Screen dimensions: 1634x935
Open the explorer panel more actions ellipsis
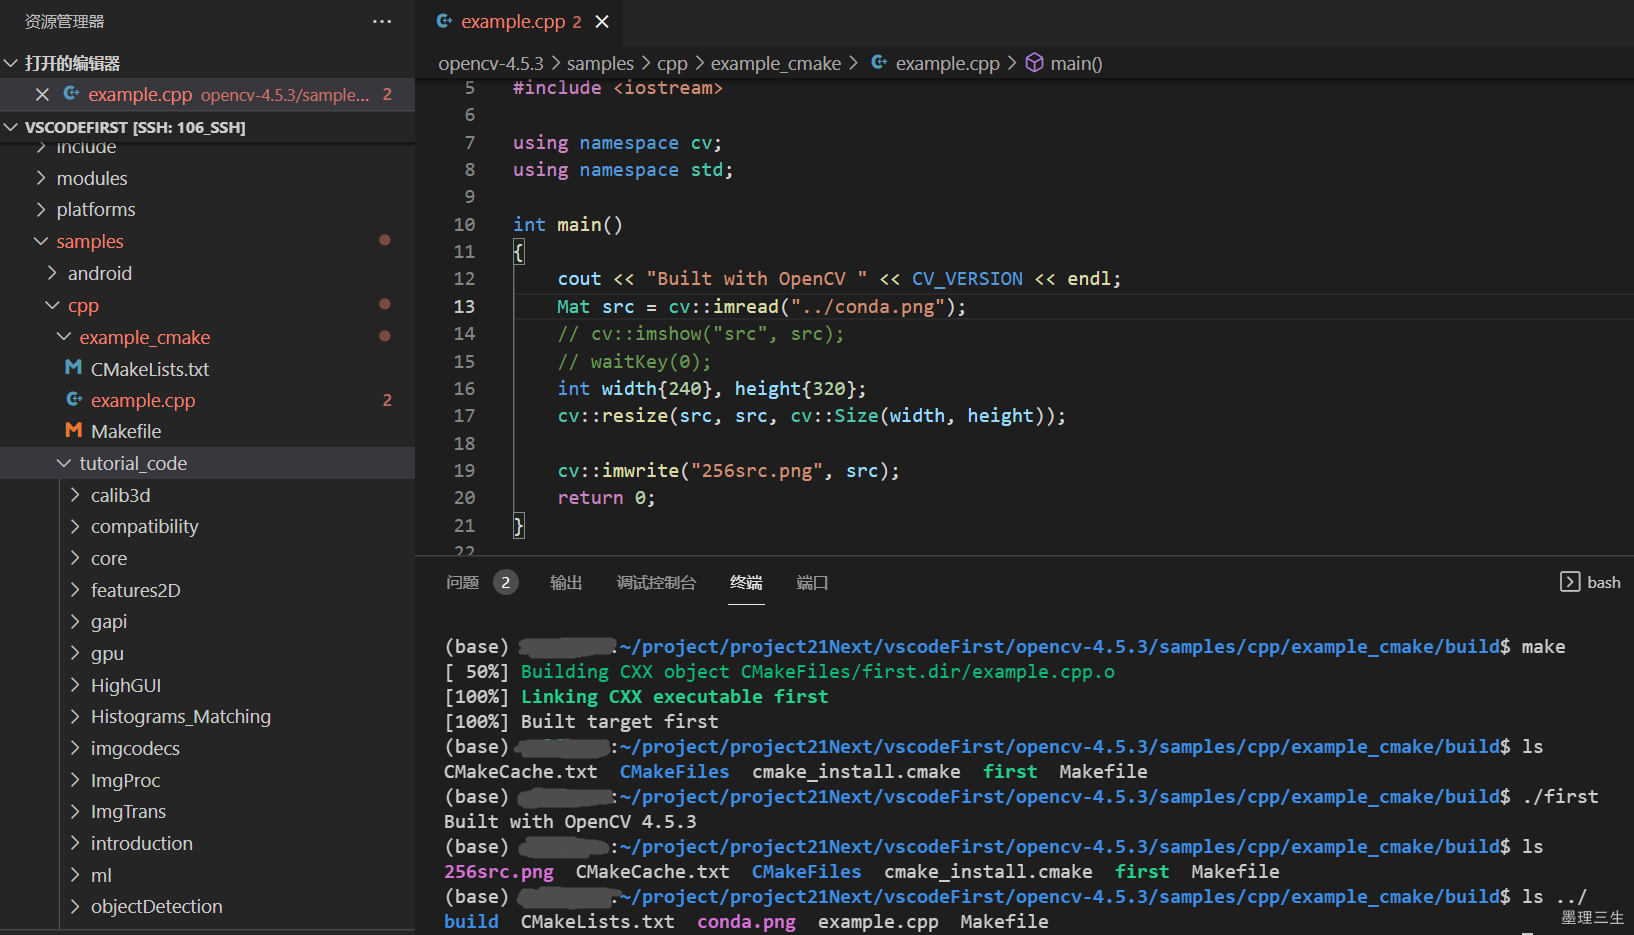[x=382, y=21]
